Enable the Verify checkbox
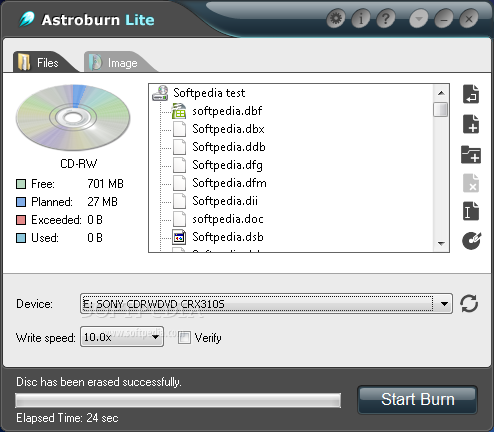Screen dimensions: 494x432 point(184,337)
